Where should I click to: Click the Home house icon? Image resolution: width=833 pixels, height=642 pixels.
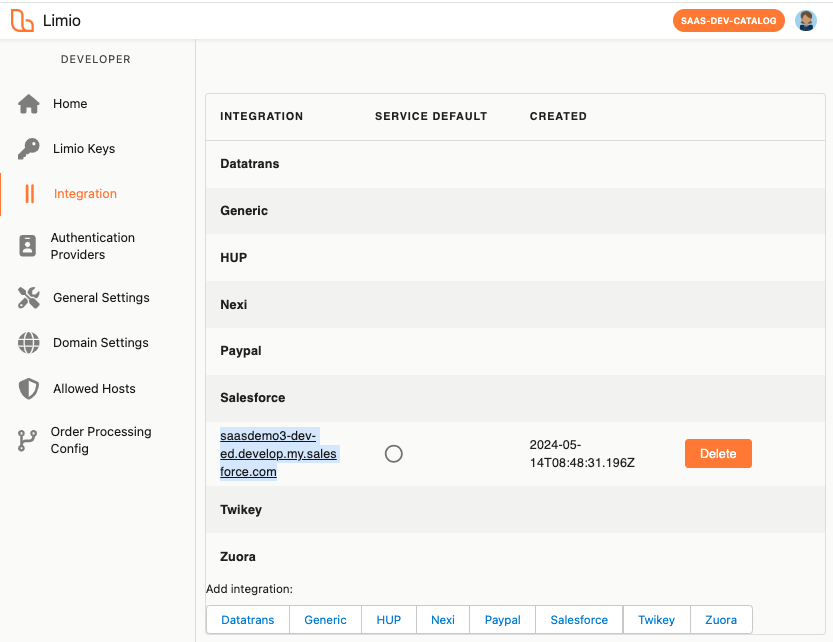(x=29, y=104)
